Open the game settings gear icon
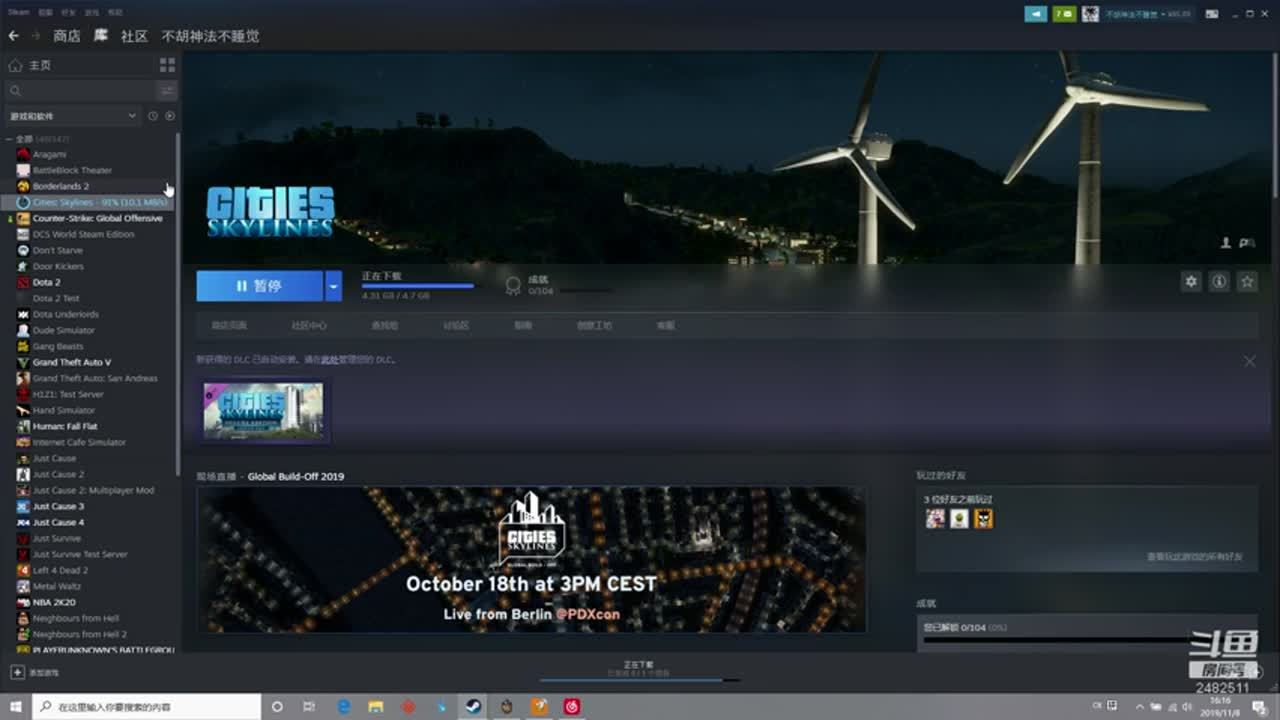Screen dimensions: 1280x720 1191,282
